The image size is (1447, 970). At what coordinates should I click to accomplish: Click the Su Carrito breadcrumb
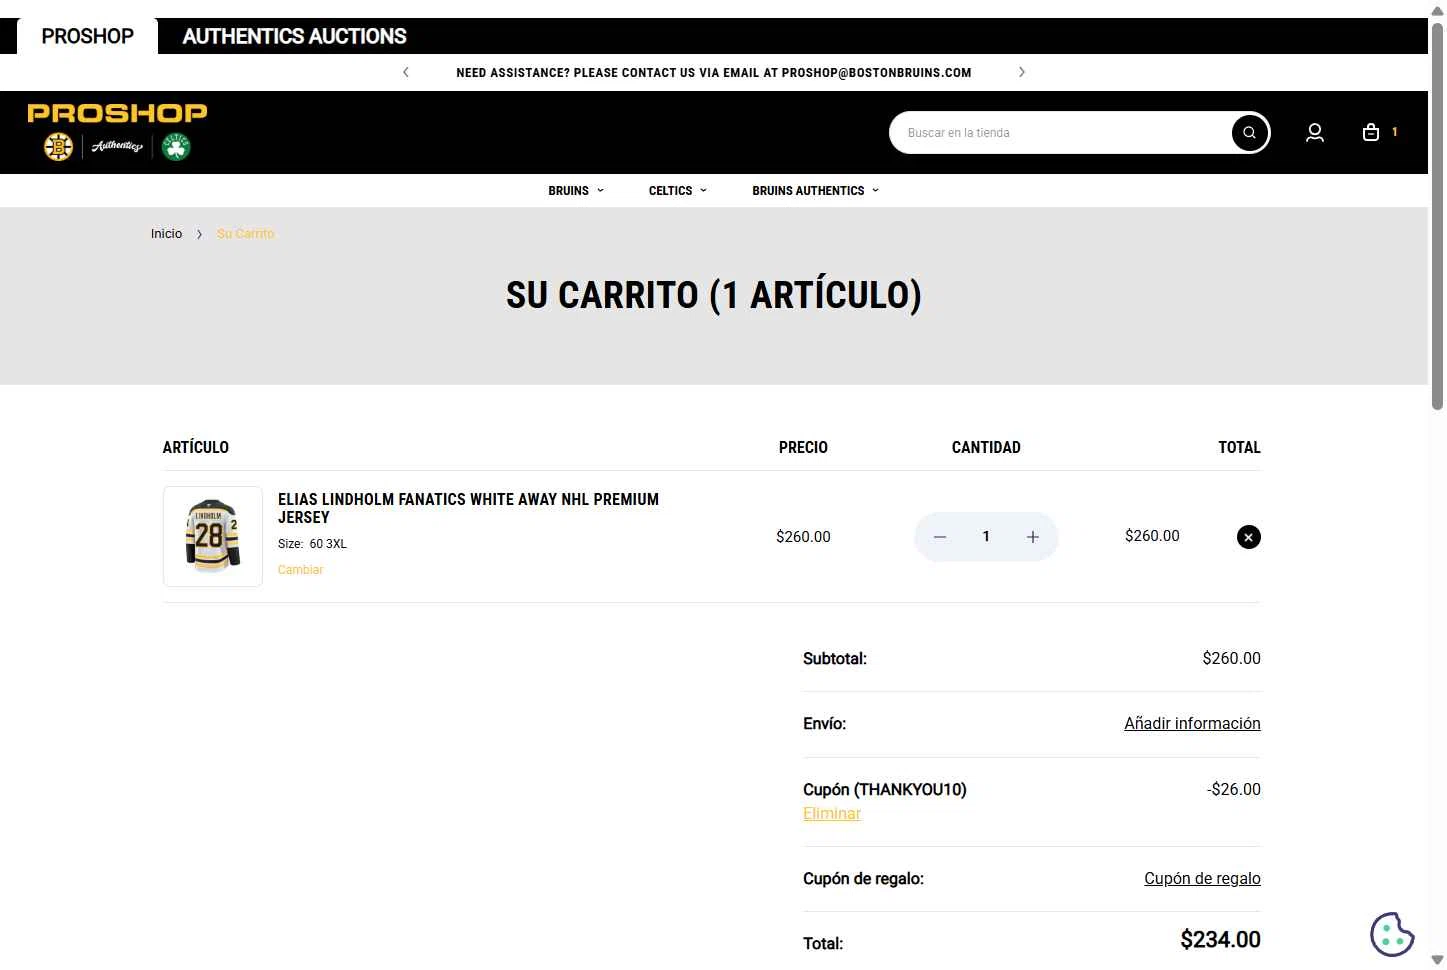[x=245, y=234]
